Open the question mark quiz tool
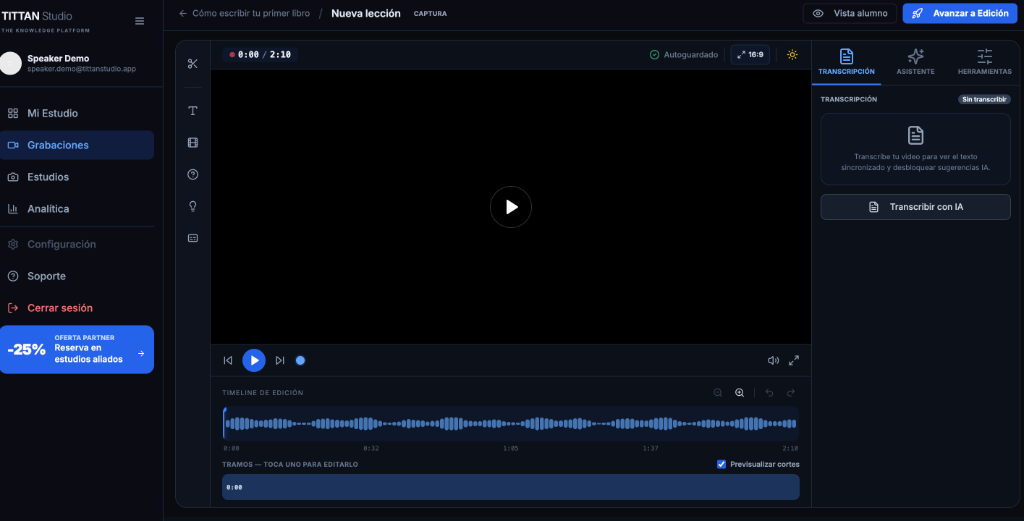1024x521 pixels. tap(193, 174)
